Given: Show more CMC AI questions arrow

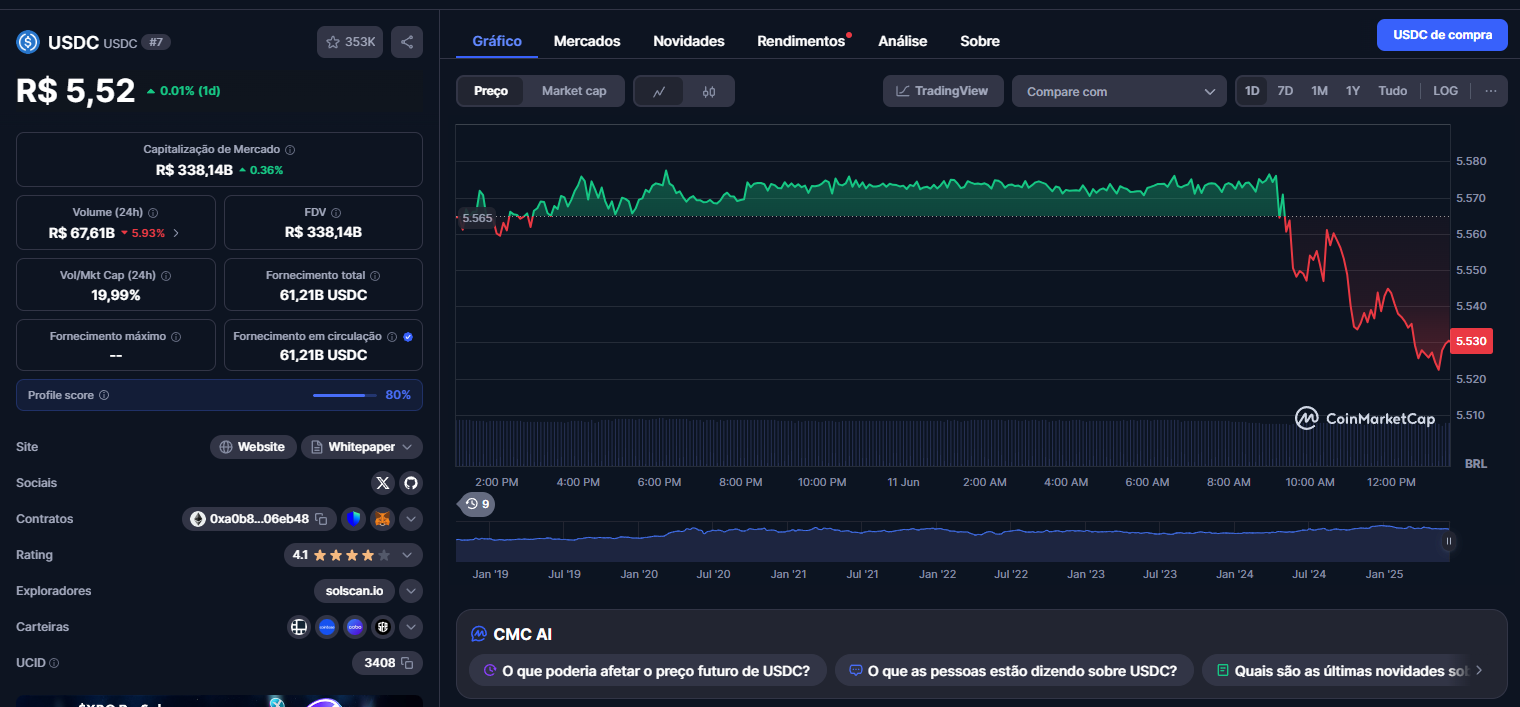Looking at the screenshot, I should click(1479, 671).
